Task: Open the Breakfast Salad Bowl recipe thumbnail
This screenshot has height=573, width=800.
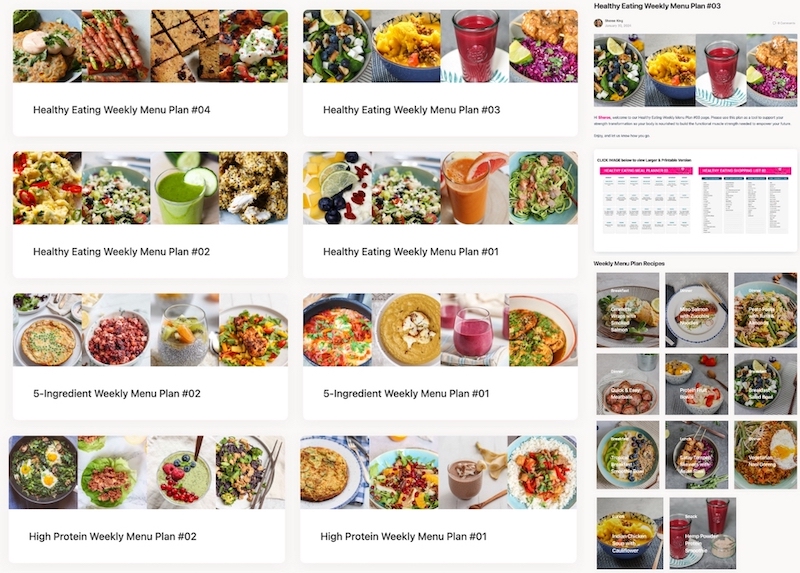Action: point(765,384)
